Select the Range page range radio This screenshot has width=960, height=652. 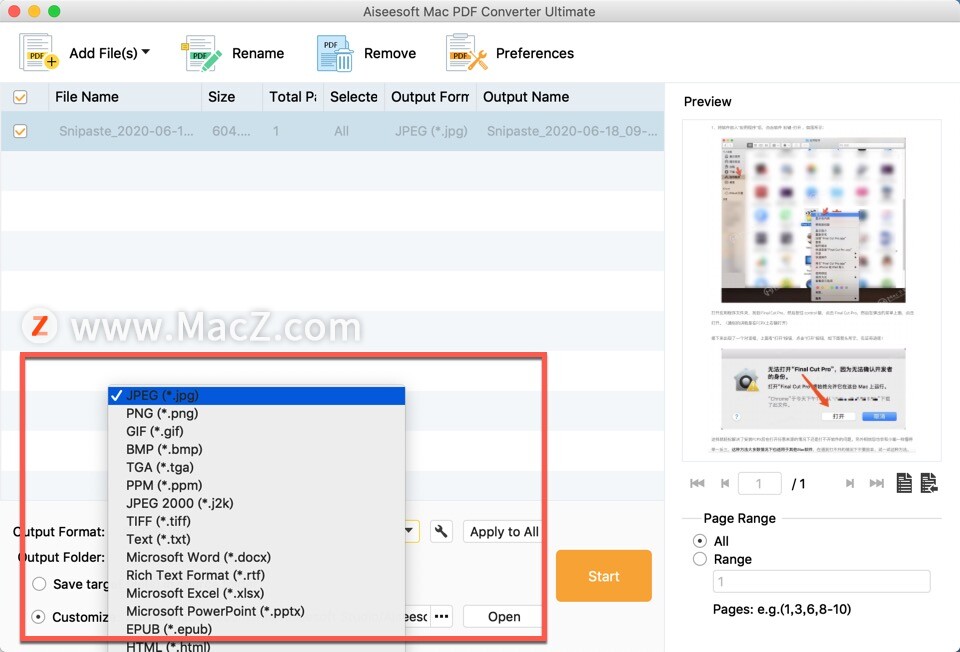[700, 559]
